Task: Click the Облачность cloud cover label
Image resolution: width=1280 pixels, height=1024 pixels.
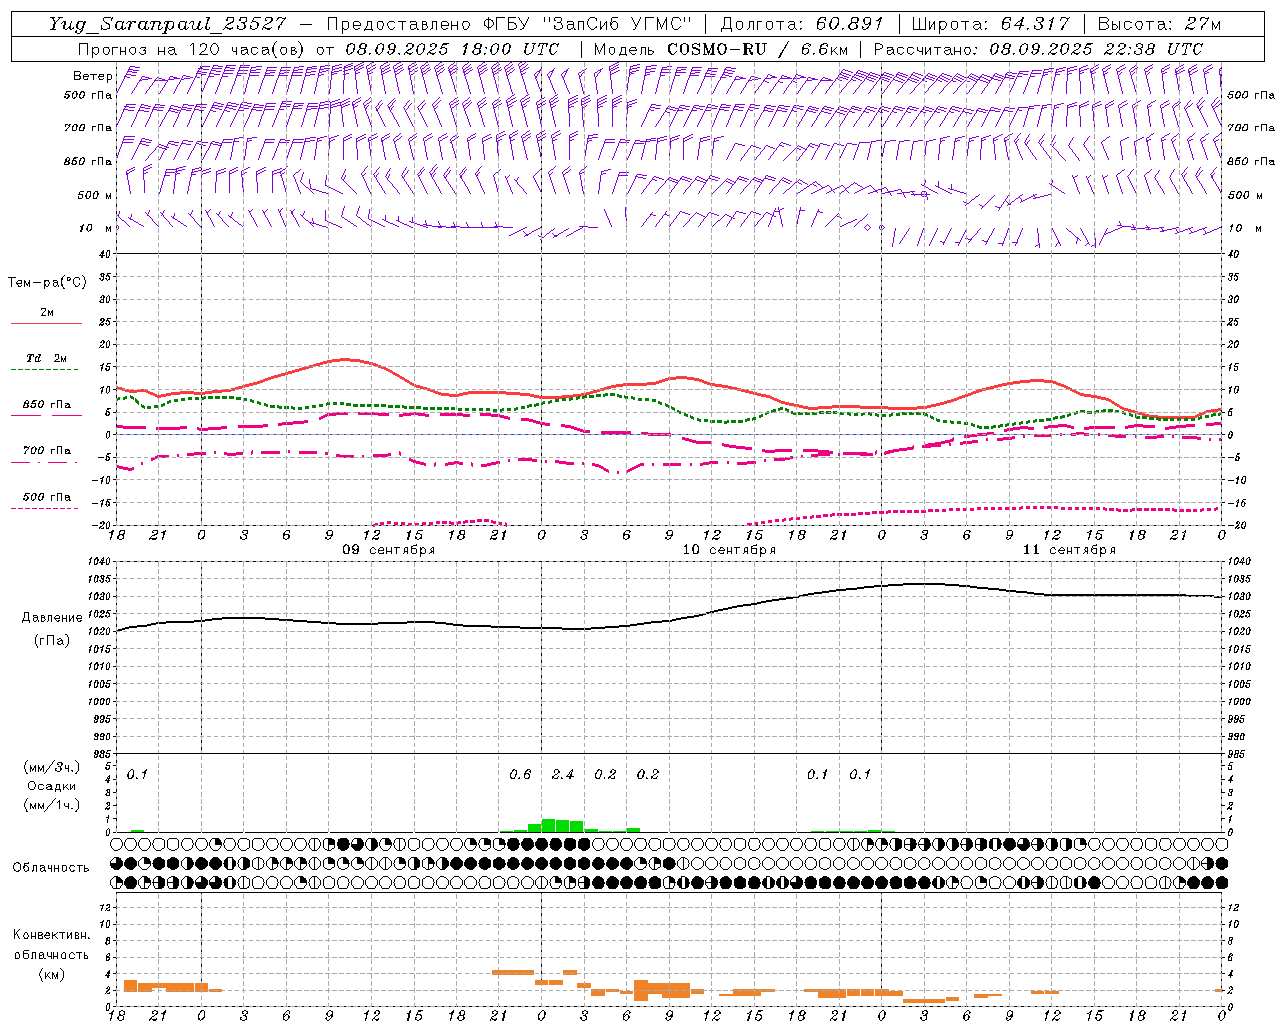Action: pos(51,867)
